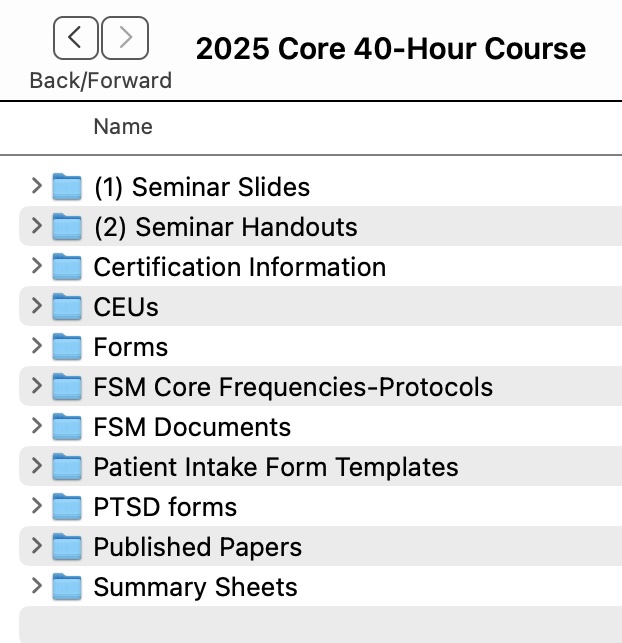The width and height of the screenshot is (622, 643).
Task: Click the Forward navigation arrow
Action: (x=125, y=39)
